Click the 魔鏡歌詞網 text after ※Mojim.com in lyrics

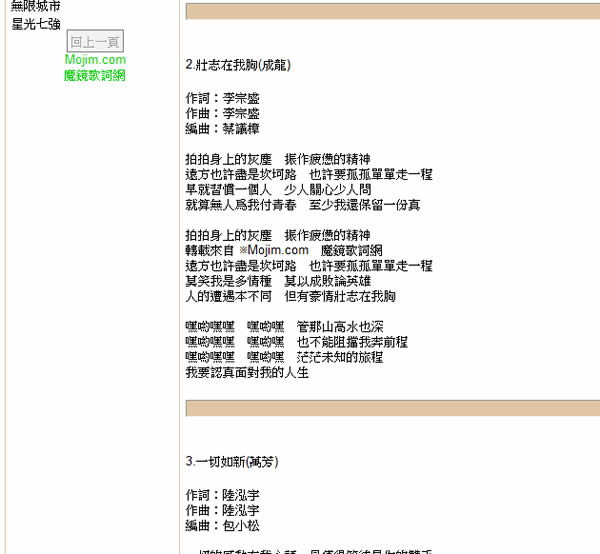coord(352,251)
